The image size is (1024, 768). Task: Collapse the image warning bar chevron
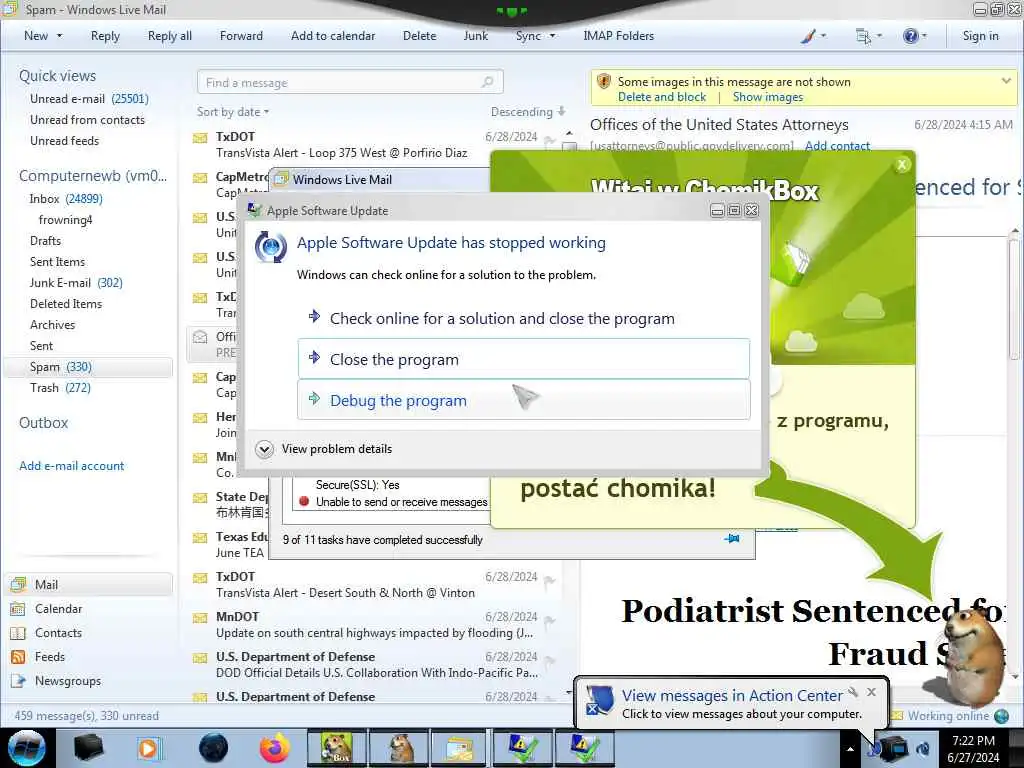click(1006, 81)
